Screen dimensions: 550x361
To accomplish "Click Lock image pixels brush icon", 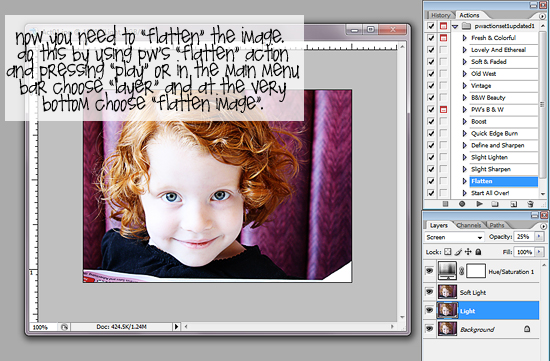I will coord(458,252).
